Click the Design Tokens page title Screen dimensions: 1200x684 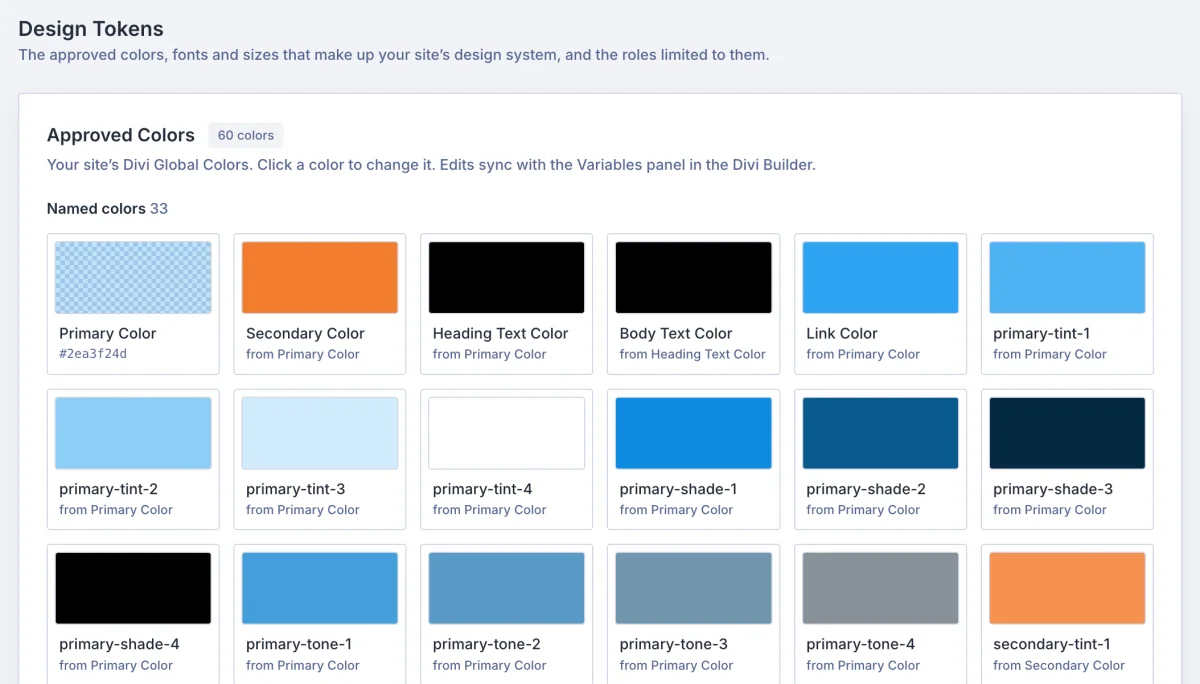pos(91,29)
